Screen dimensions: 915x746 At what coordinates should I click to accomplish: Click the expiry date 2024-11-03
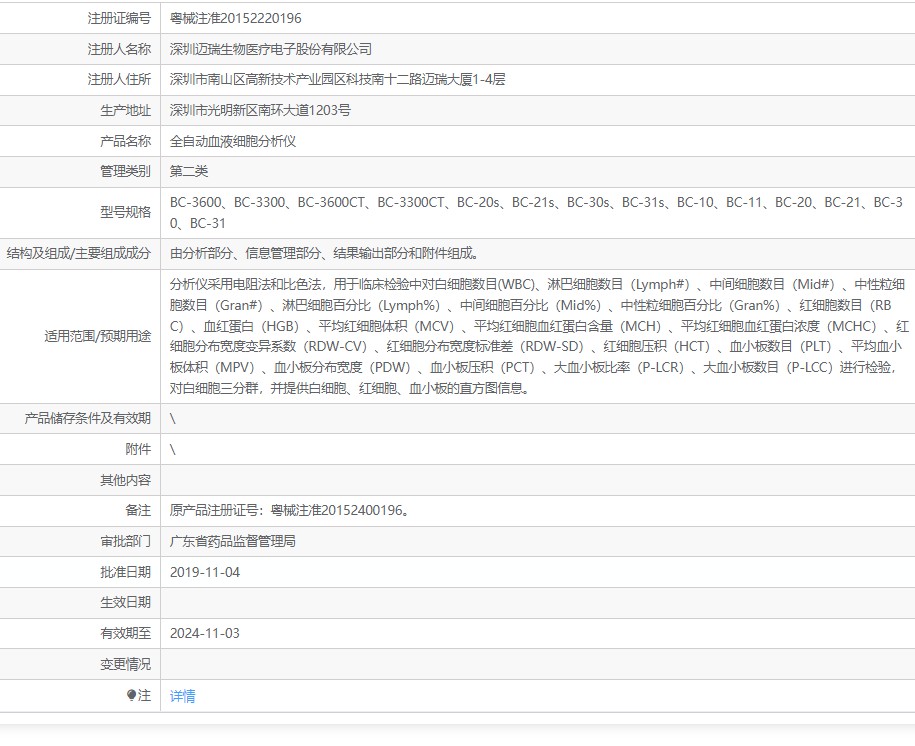205,633
